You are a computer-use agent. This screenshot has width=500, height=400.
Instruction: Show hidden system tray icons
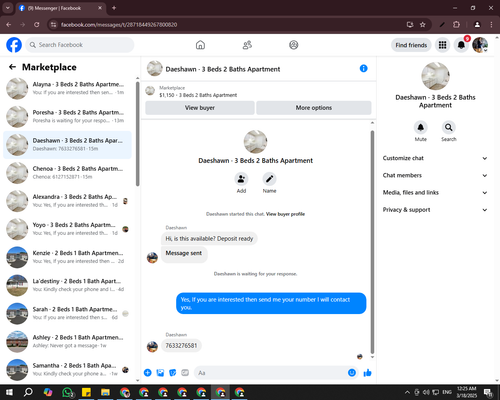[x=407, y=392]
